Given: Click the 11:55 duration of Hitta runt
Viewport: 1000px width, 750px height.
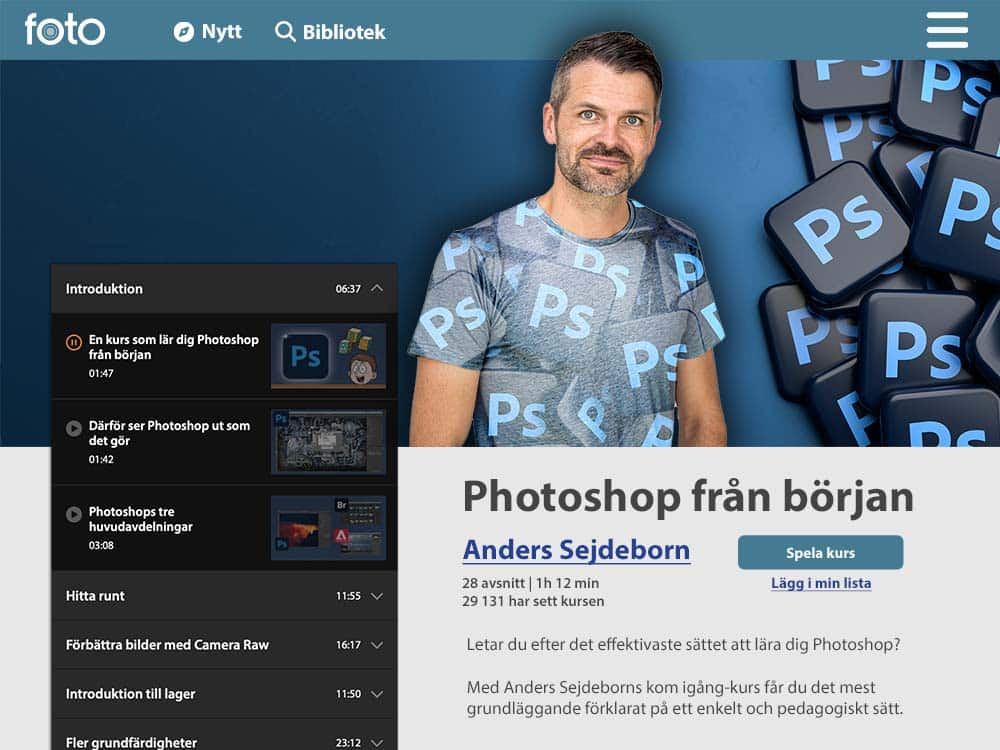Looking at the screenshot, I should tap(348, 596).
